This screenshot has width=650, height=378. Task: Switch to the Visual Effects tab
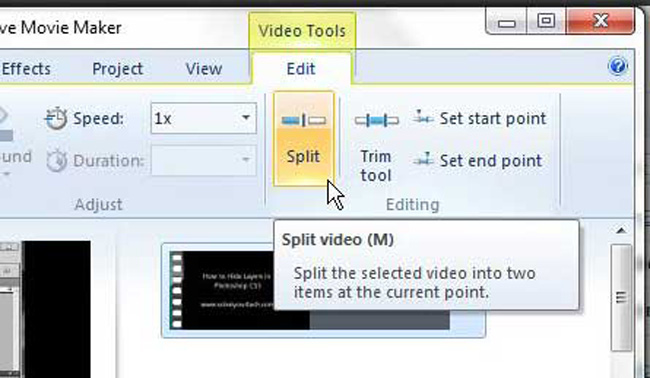pos(26,68)
